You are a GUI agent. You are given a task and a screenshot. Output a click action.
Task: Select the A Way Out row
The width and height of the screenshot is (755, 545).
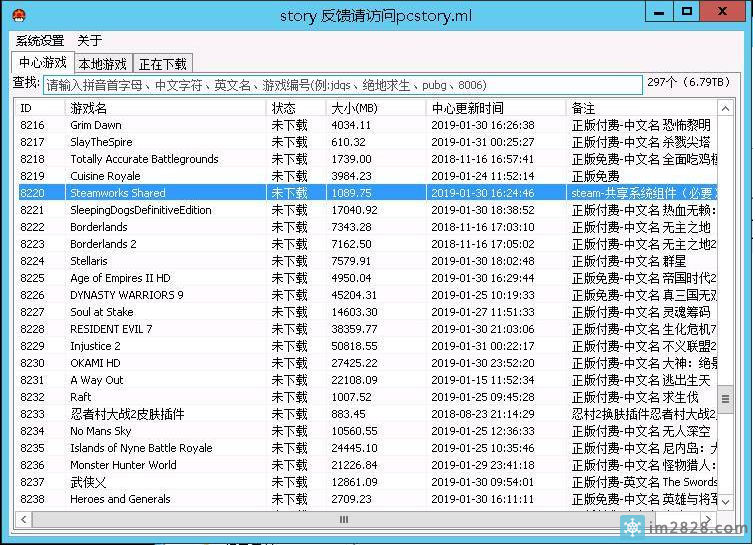point(367,380)
